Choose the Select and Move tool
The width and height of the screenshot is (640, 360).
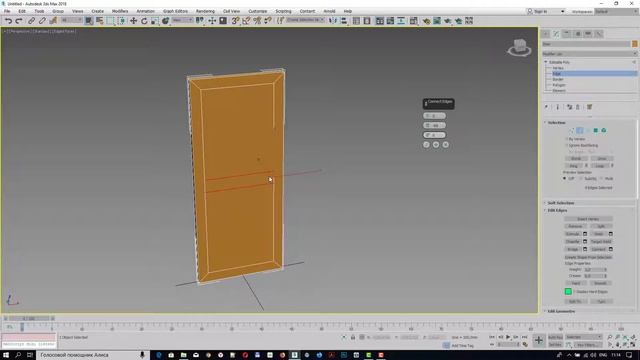tap(133, 20)
